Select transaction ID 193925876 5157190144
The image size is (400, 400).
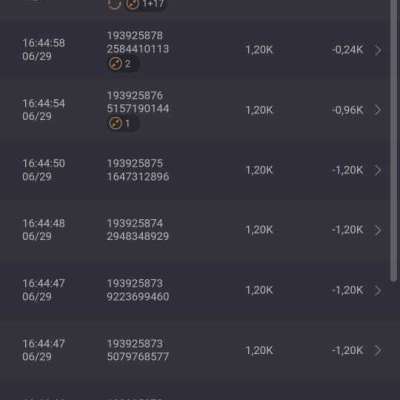pyautogui.click(x=138, y=102)
